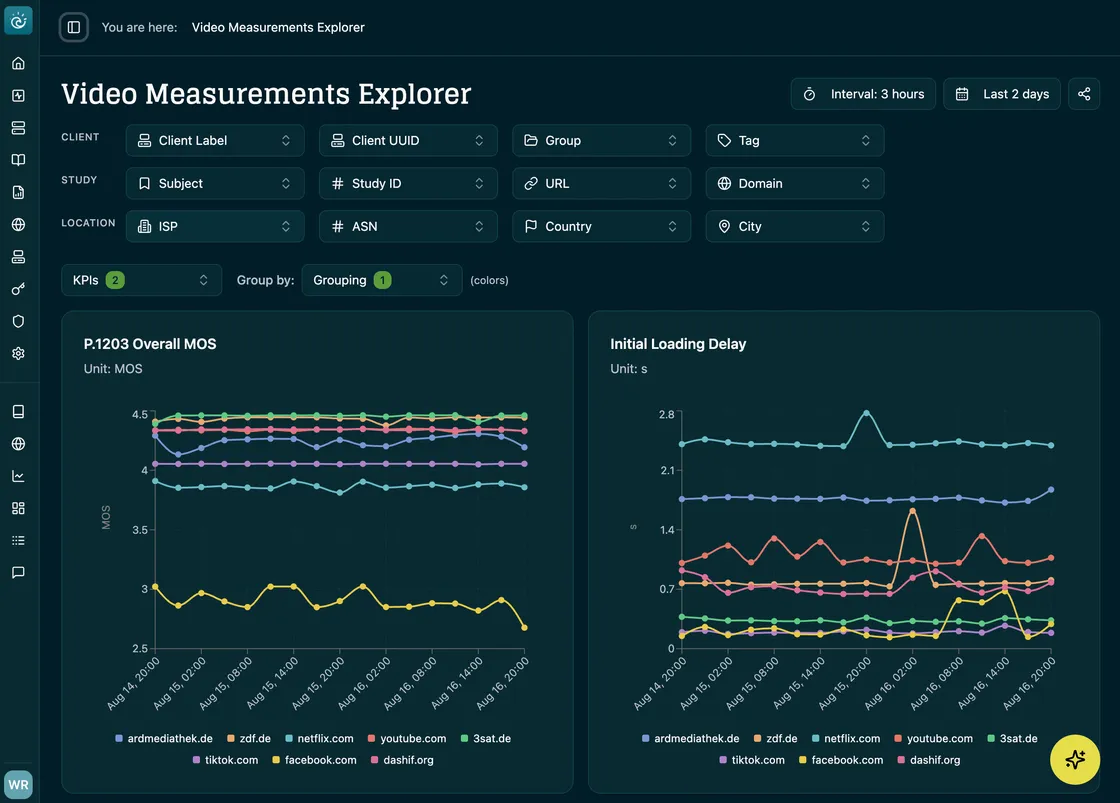
Task: Expand the Client Label dropdown
Action: (215, 141)
